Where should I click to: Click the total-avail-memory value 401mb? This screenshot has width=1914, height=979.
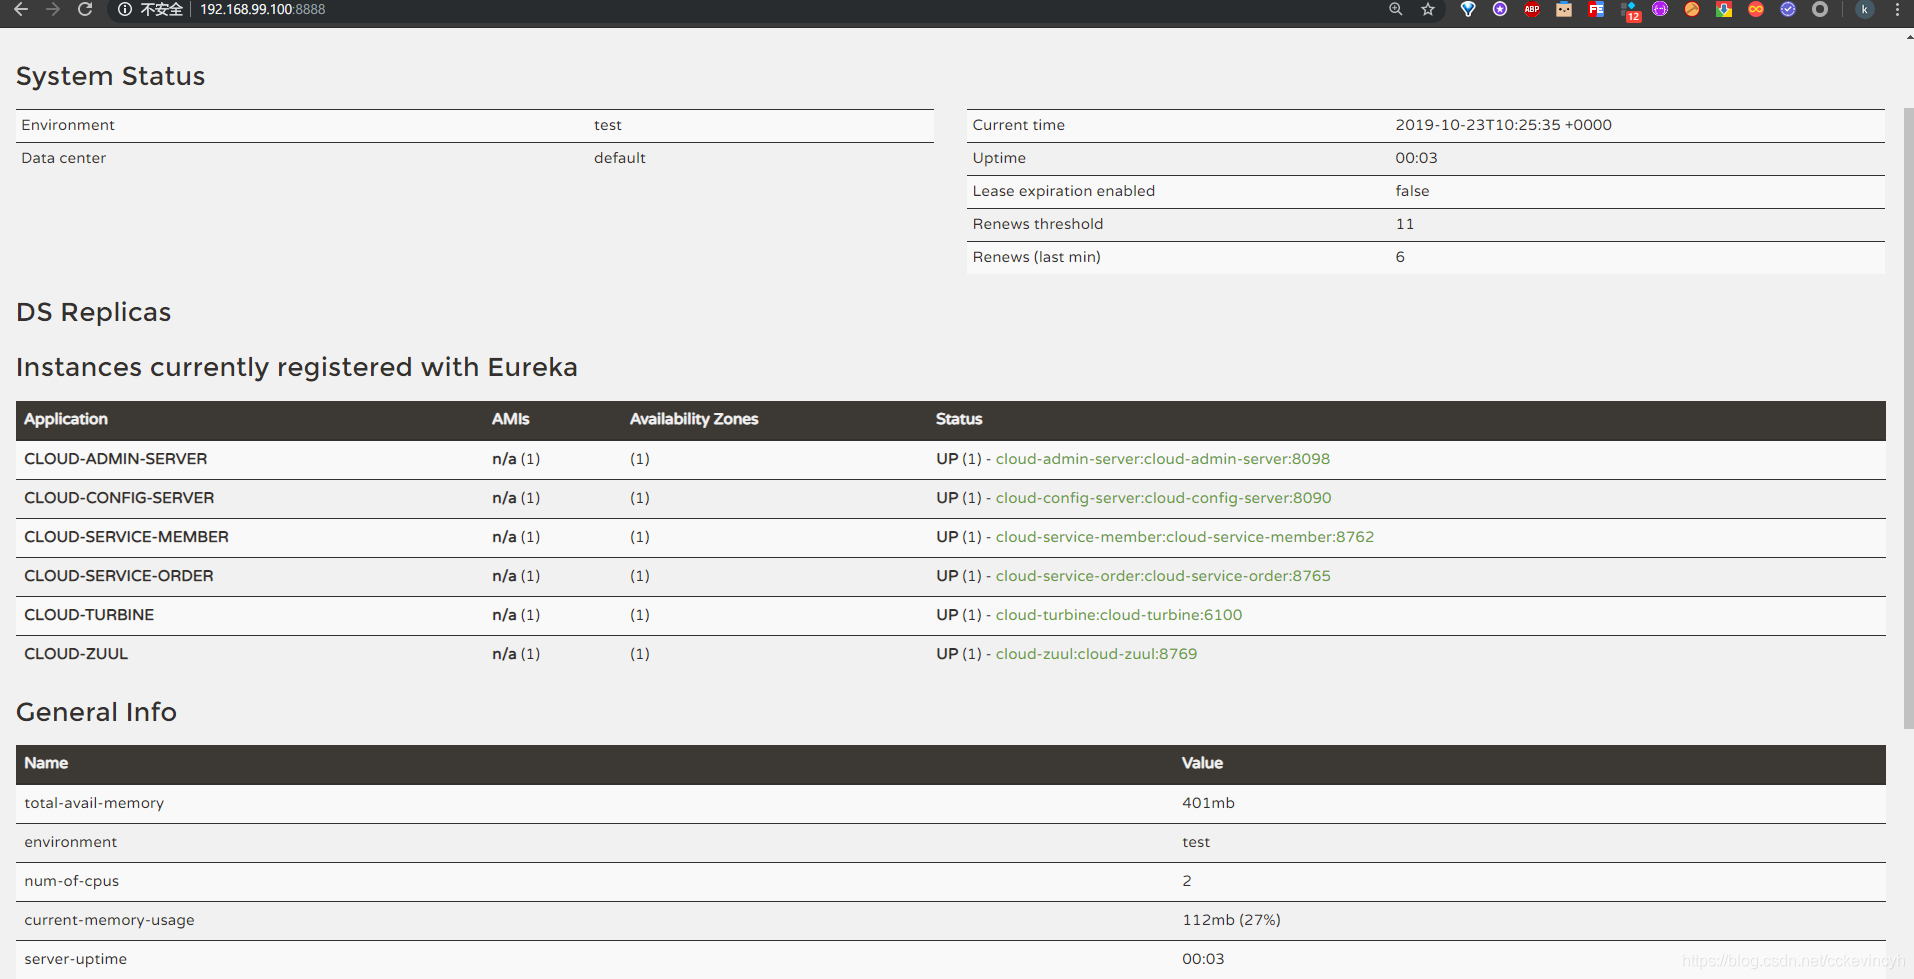point(1208,803)
